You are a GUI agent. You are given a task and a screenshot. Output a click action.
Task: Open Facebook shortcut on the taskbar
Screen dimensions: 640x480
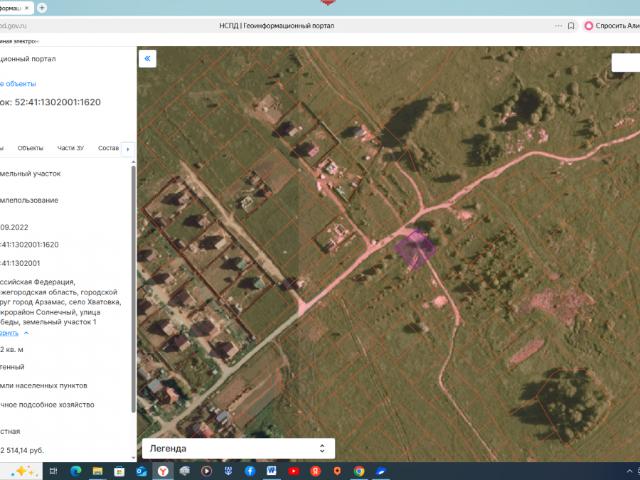click(x=250, y=471)
